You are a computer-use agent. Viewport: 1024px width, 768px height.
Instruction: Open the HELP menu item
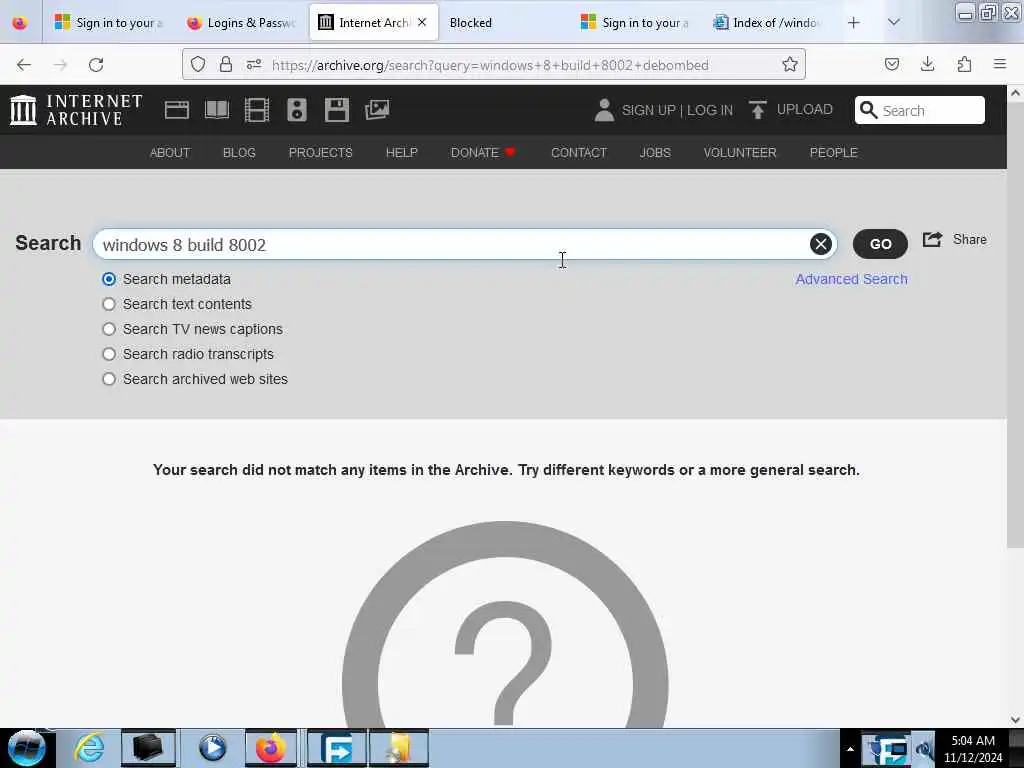(x=402, y=153)
